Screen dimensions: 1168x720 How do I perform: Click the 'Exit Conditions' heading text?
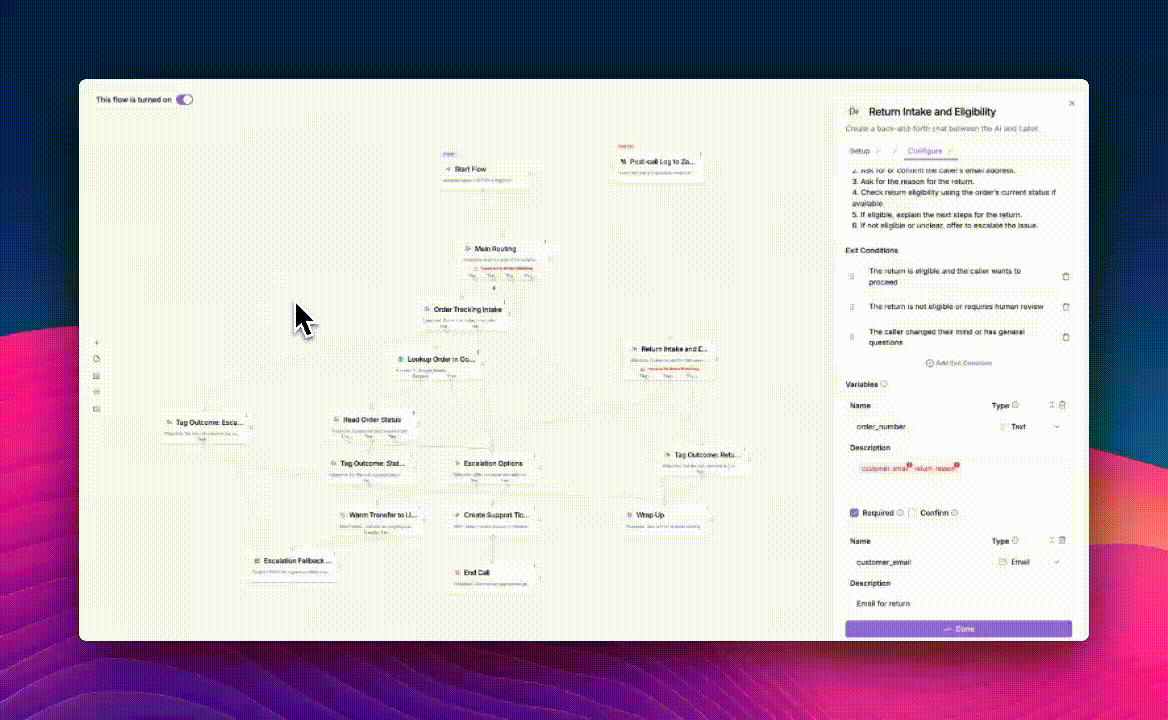click(872, 250)
